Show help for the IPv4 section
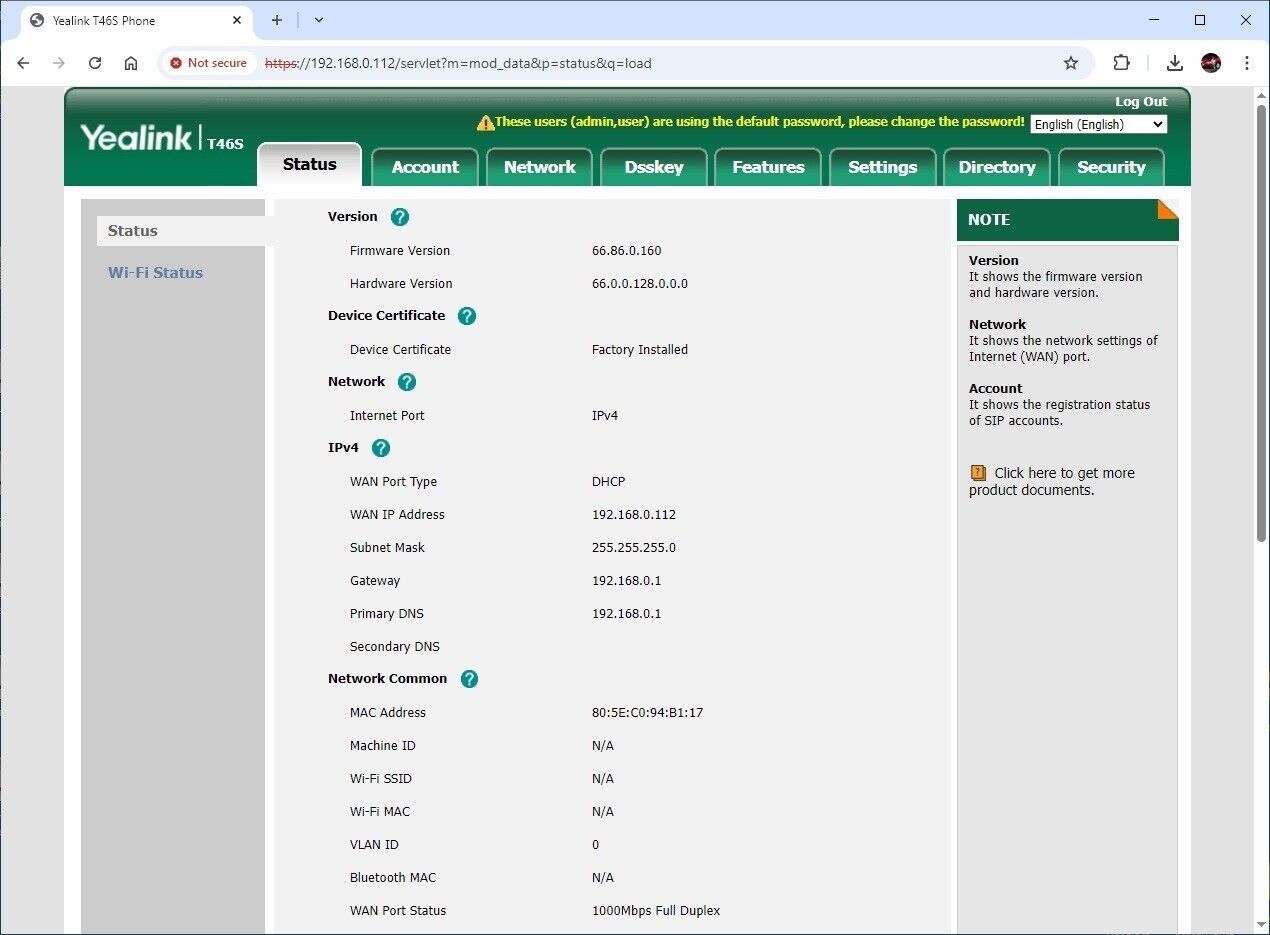Image resolution: width=1270 pixels, height=935 pixels. tap(381, 448)
